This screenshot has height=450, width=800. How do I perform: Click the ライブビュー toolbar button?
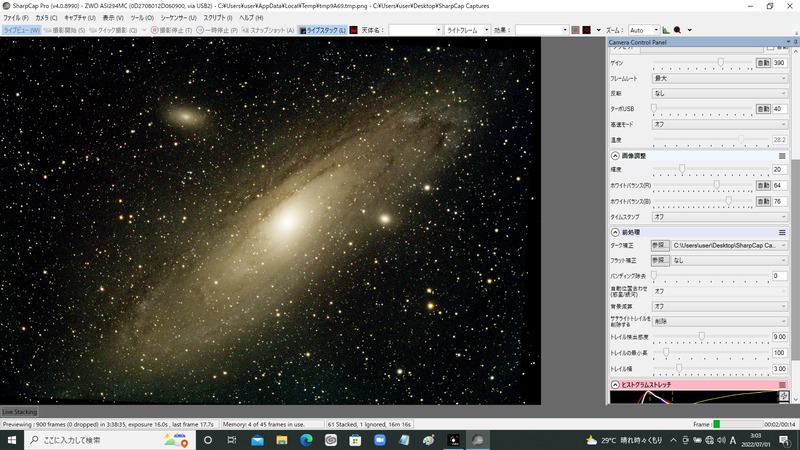click(21, 30)
